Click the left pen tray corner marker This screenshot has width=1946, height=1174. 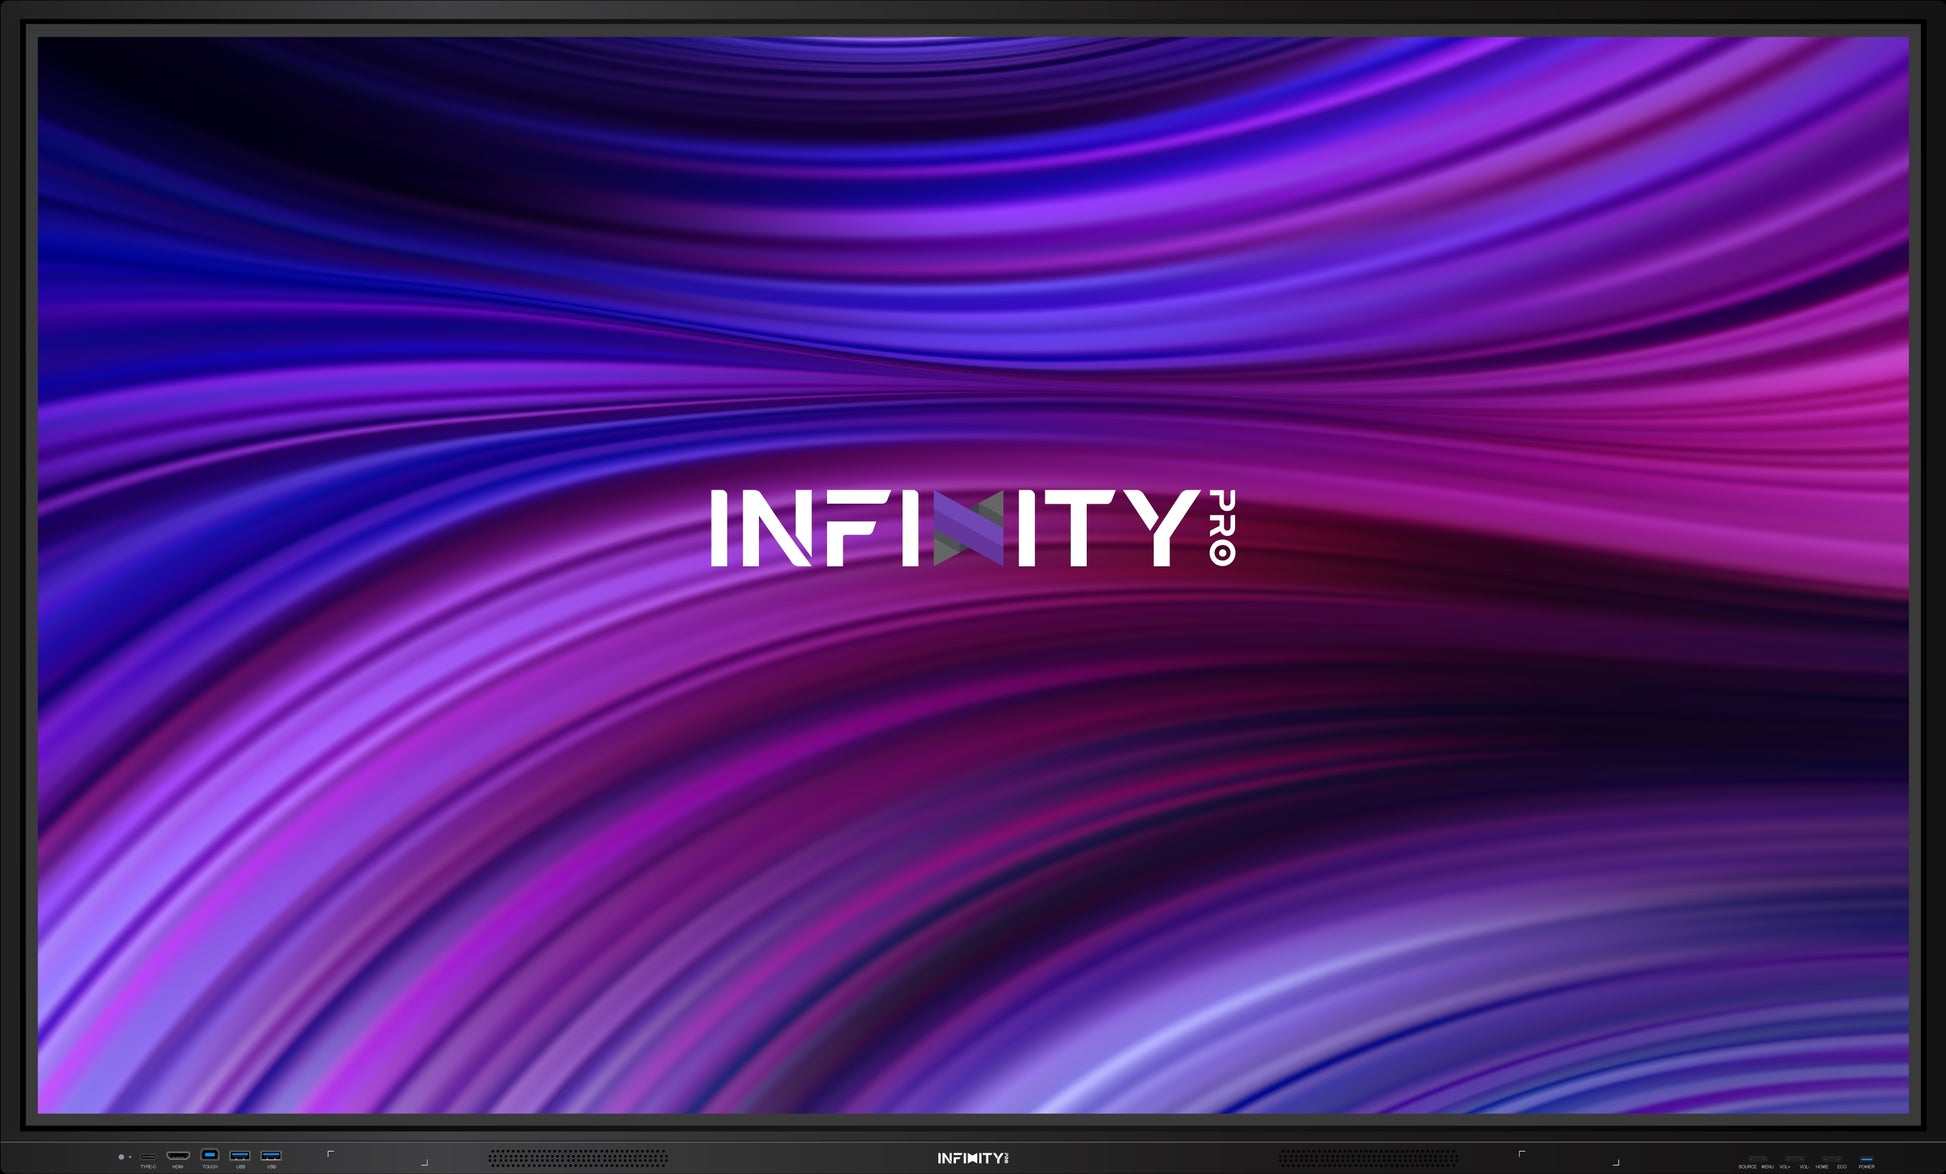click(330, 1154)
